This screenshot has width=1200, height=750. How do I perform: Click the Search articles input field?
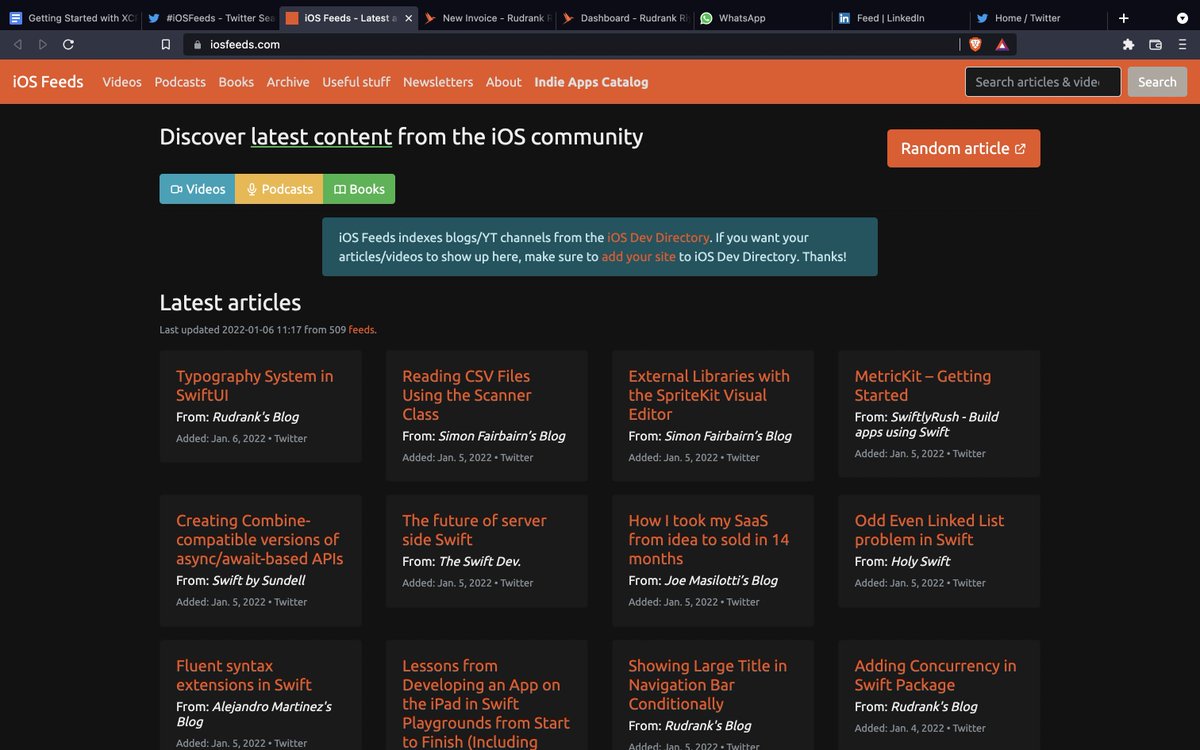point(1043,82)
